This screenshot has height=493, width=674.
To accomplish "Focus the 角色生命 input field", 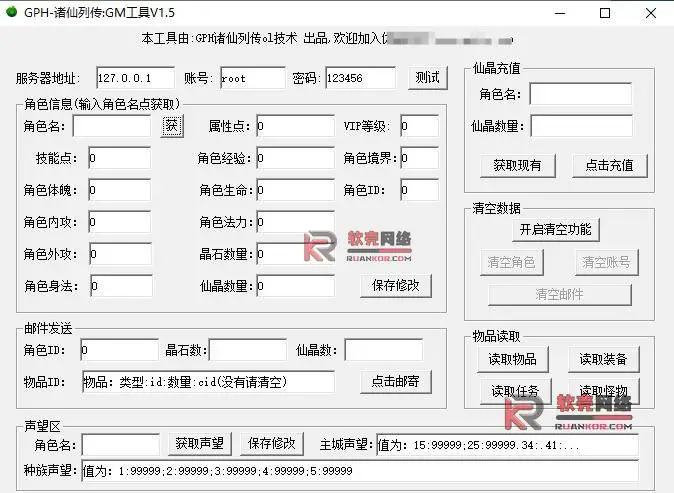I will (295, 190).
